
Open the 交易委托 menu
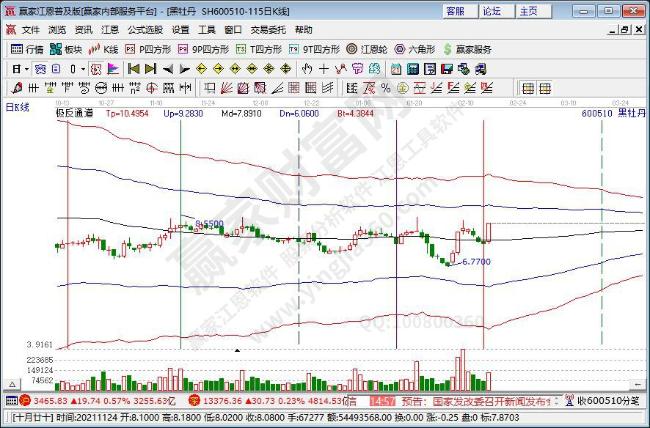click(x=268, y=30)
